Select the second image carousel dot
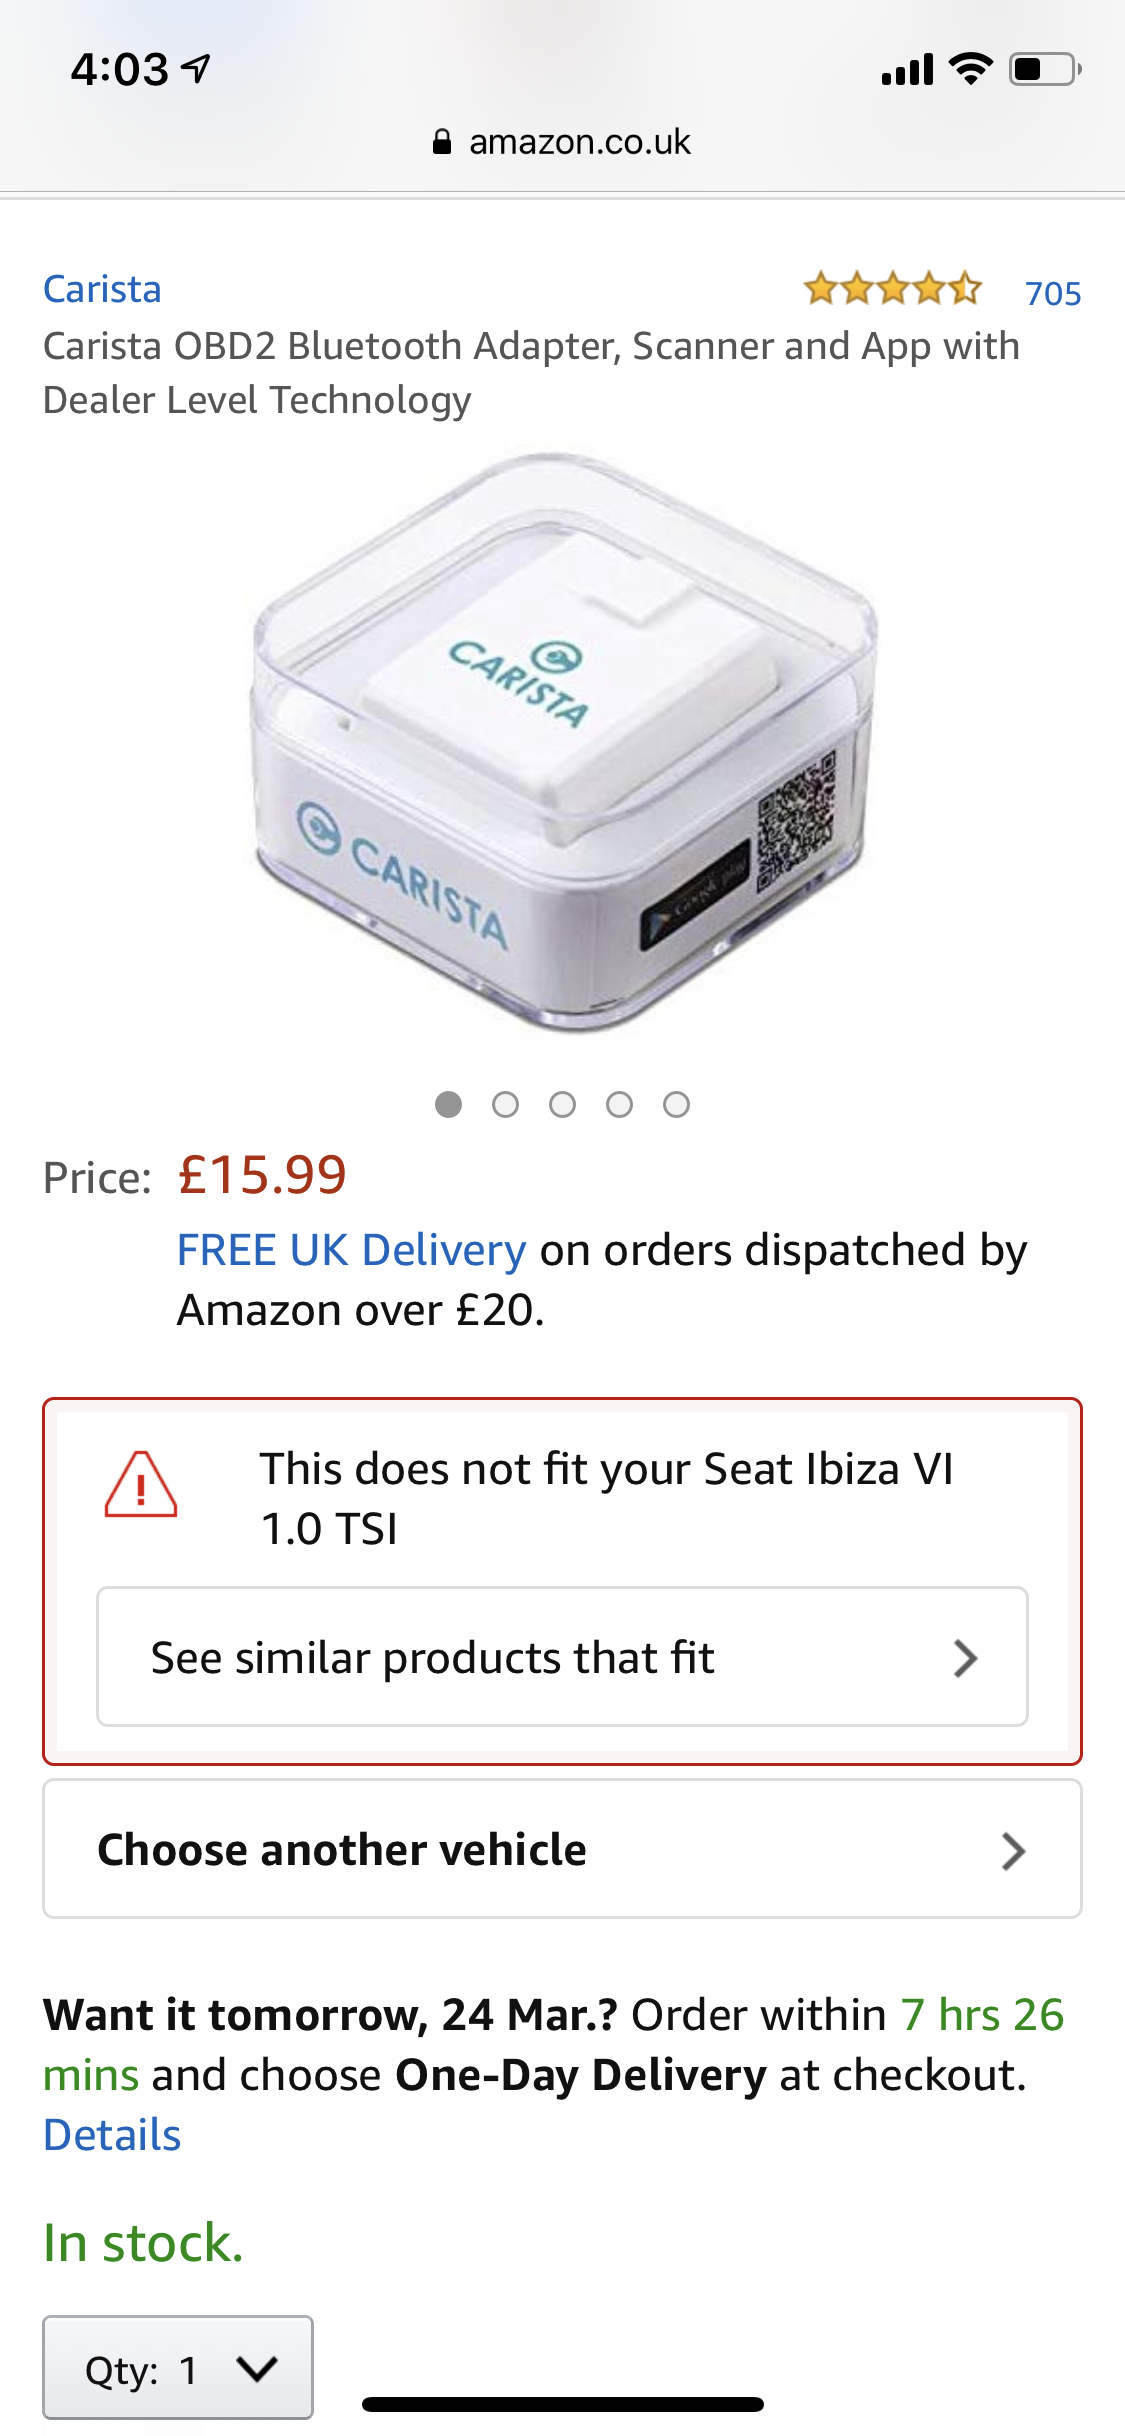 click(x=506, y=1104)
